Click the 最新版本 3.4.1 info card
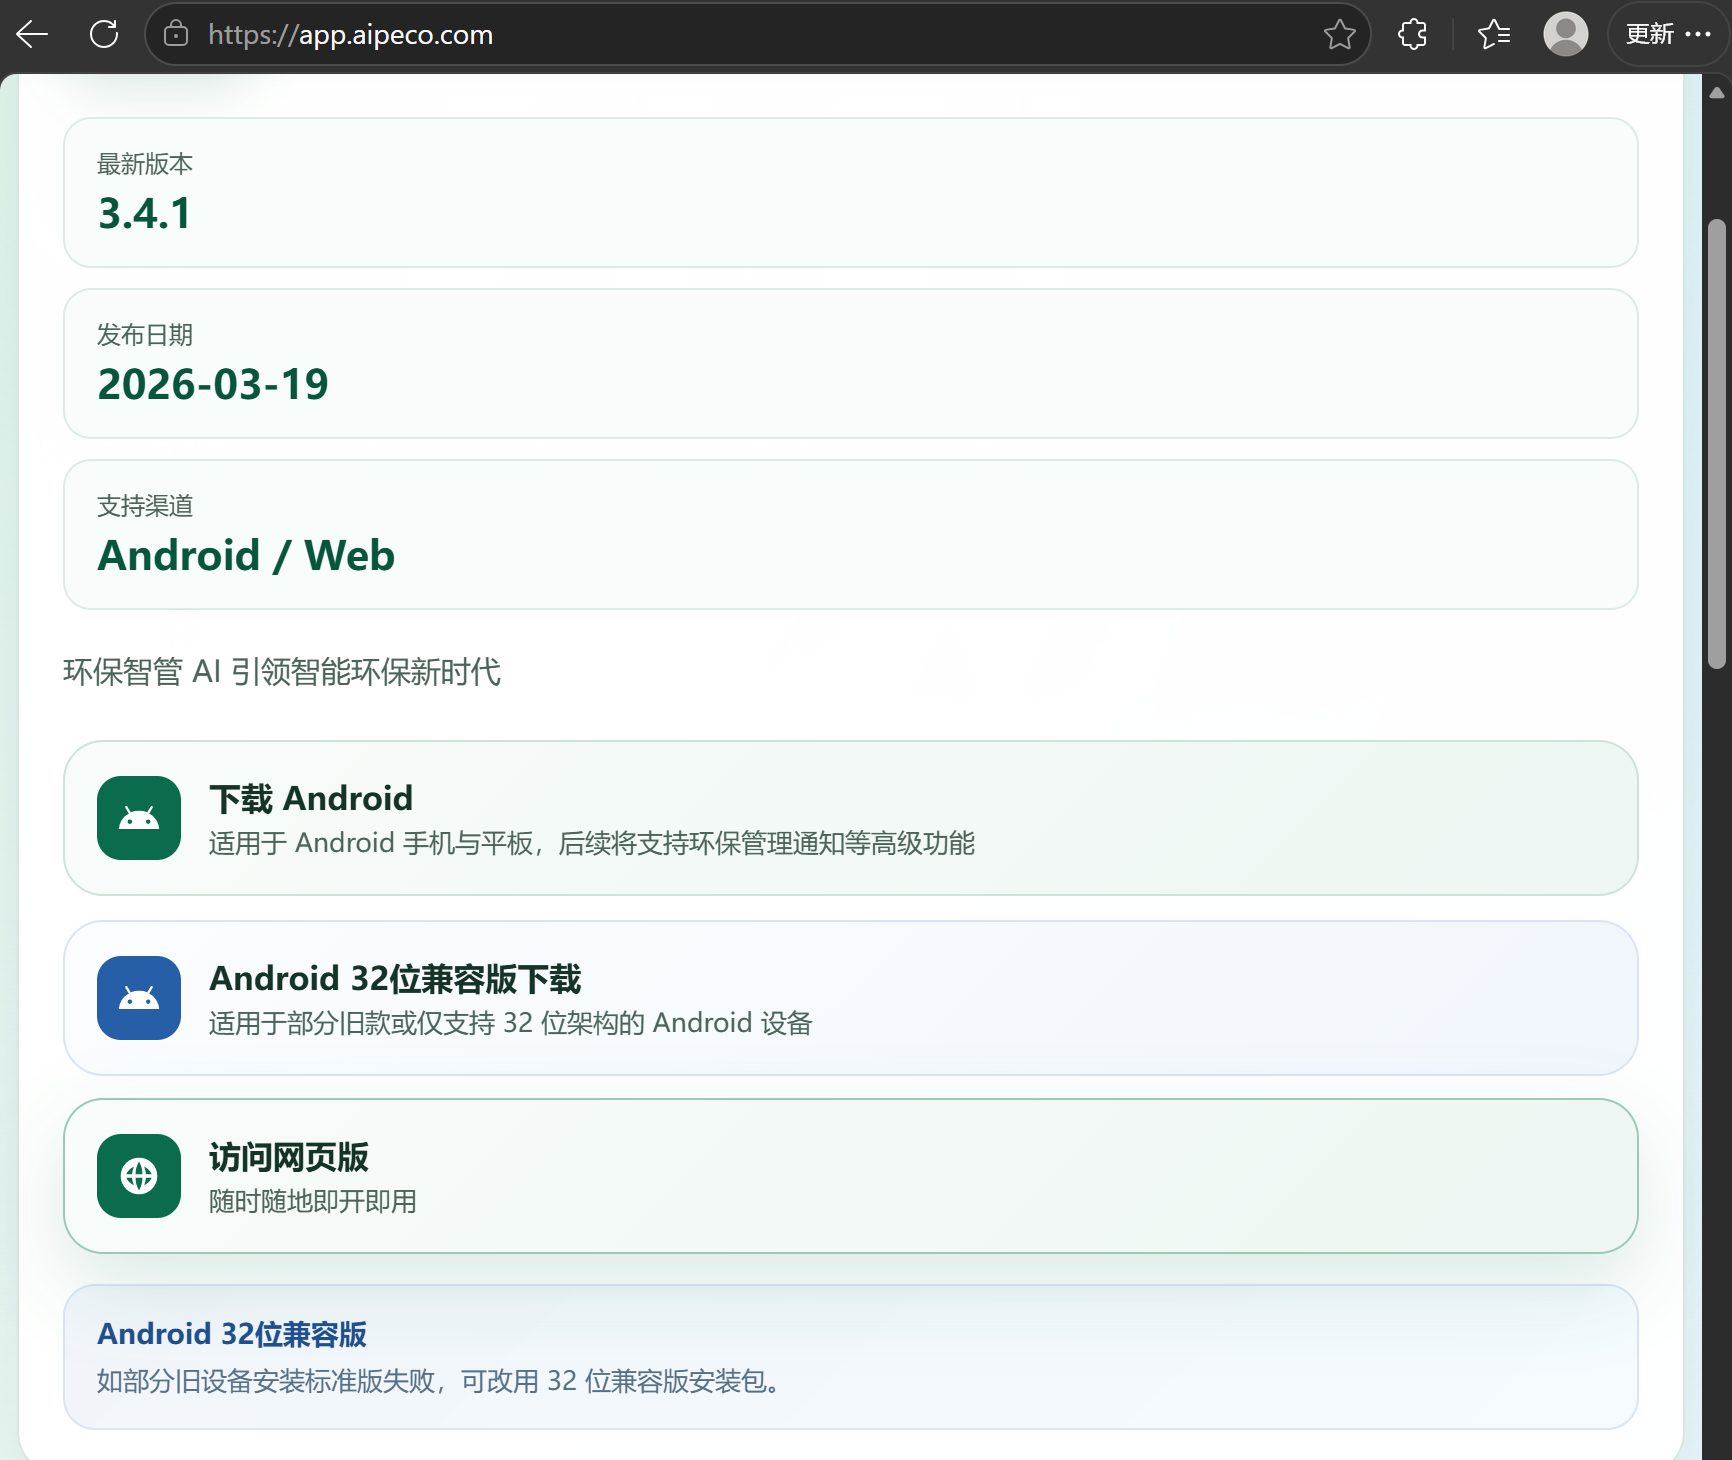Viewport: 1732px width, 1460px height. [x=850, y=193]
